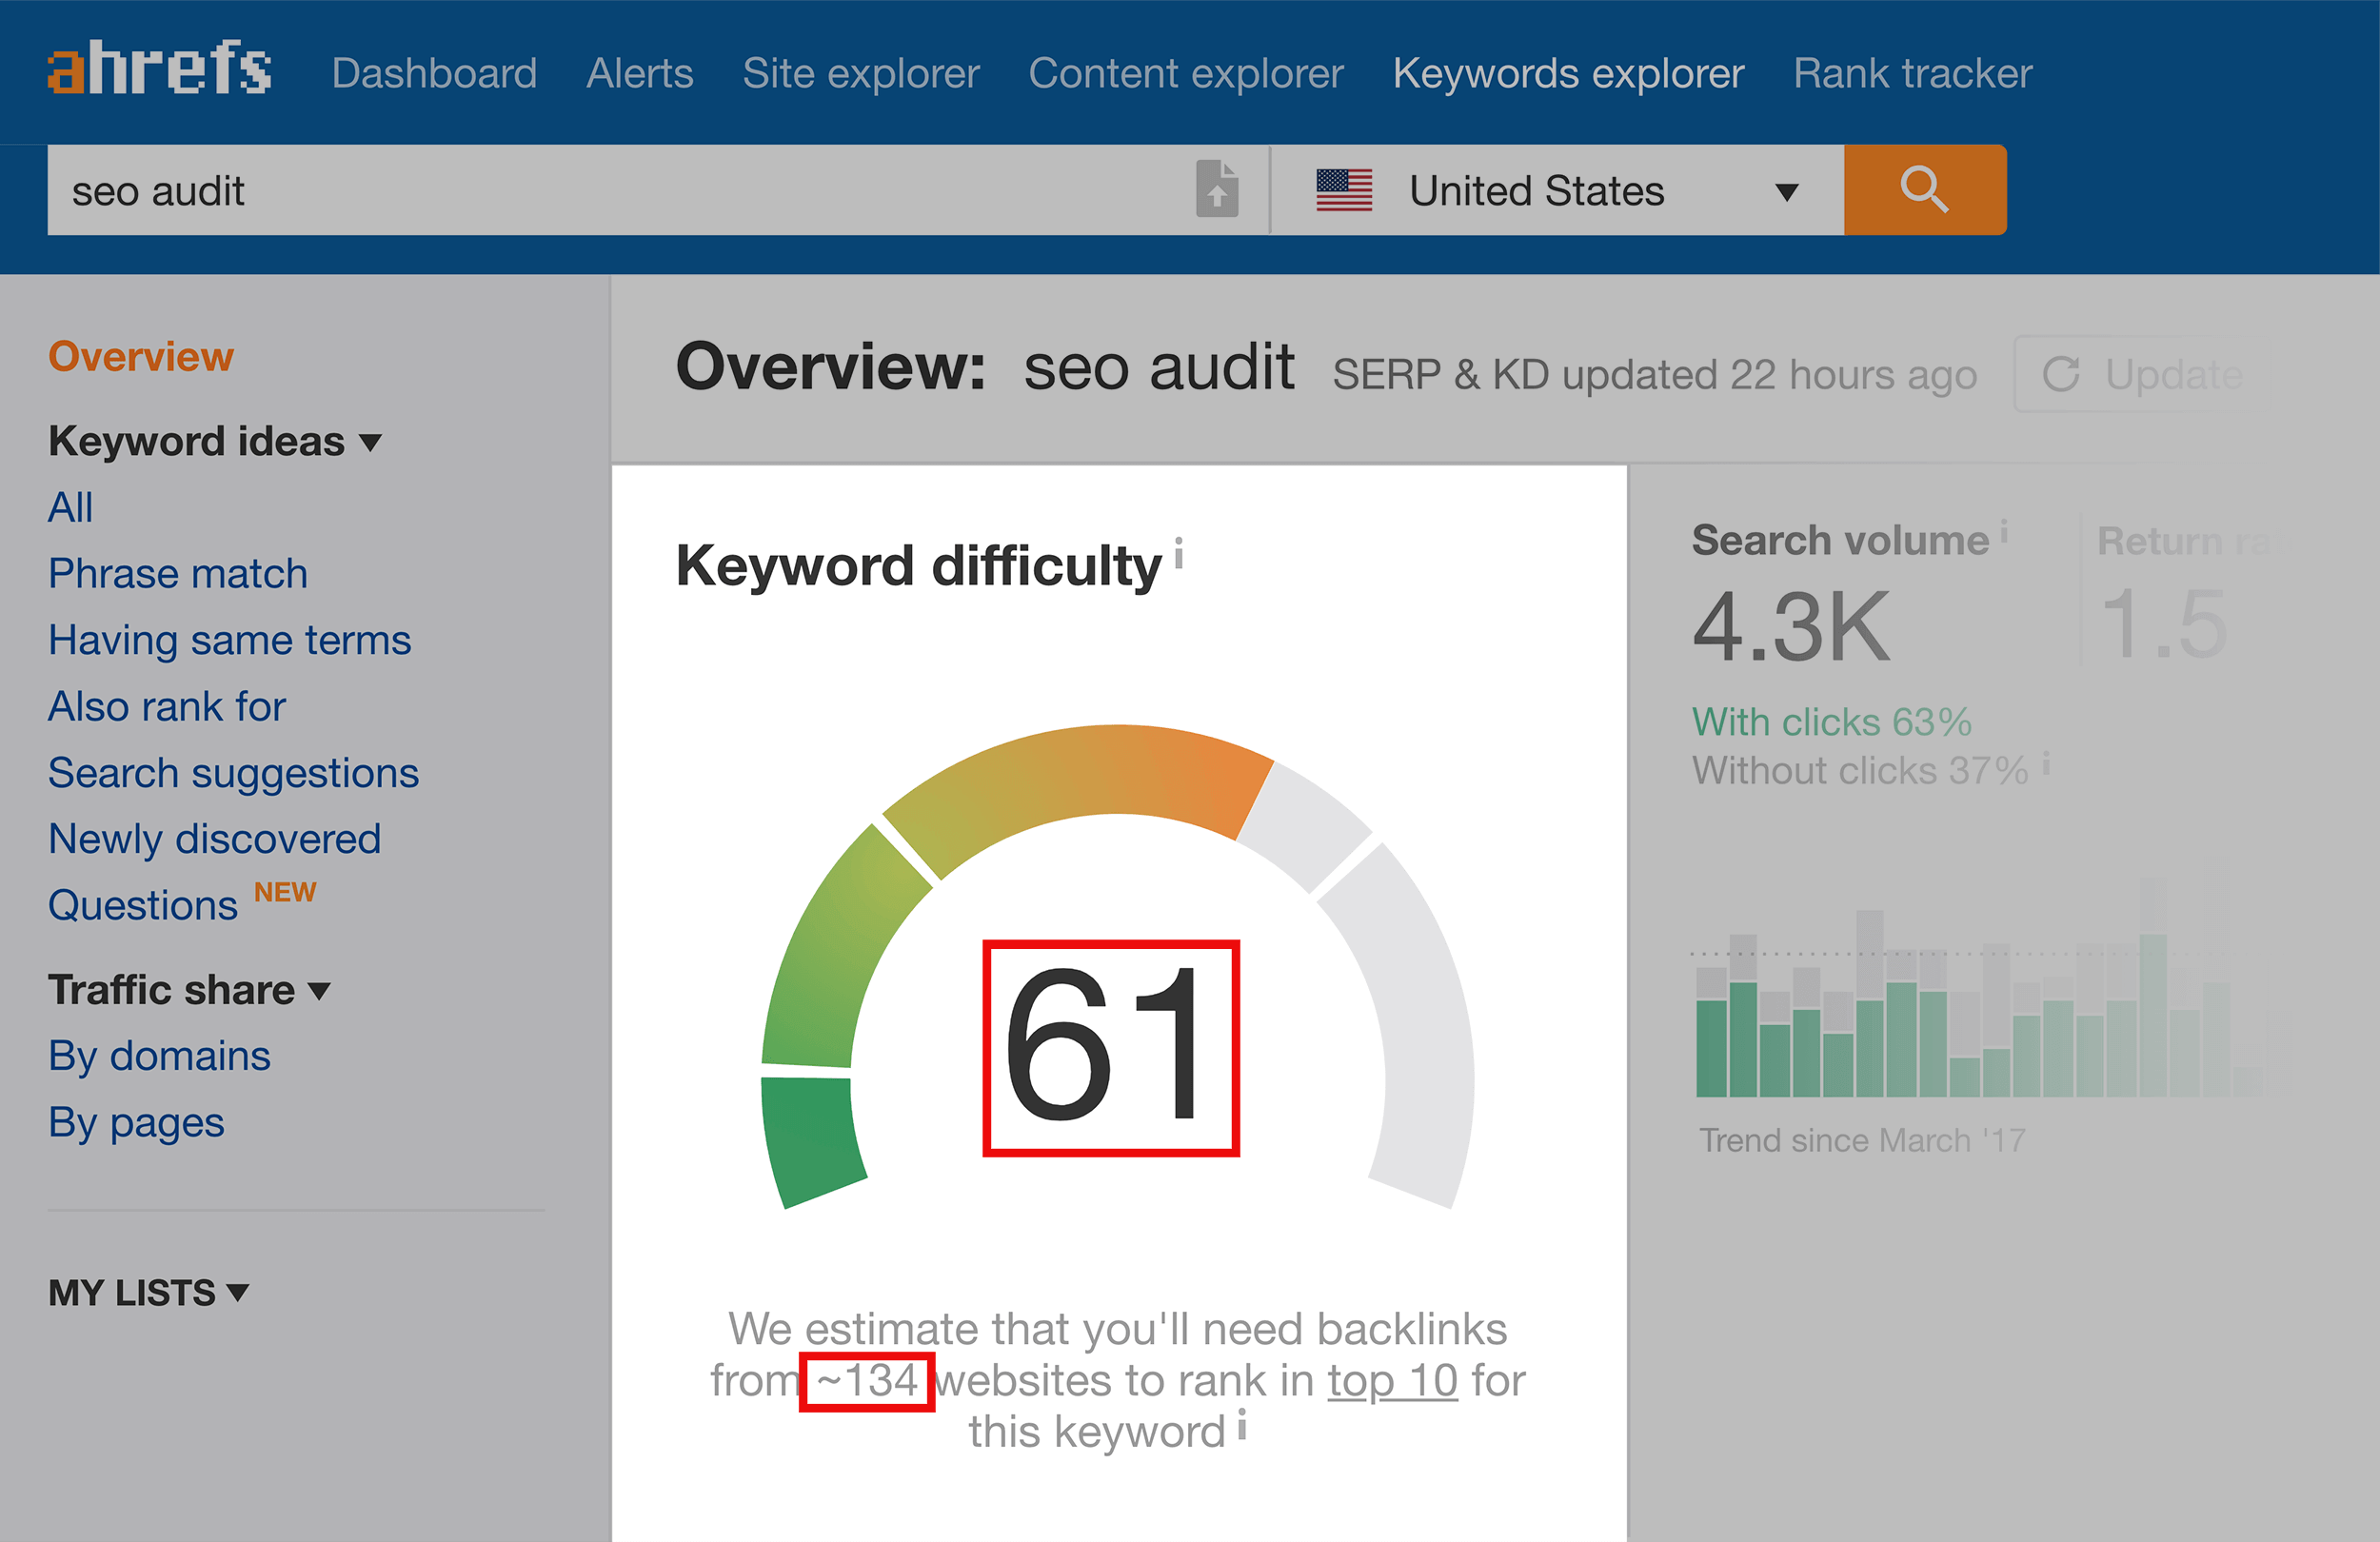The height and width of the screenshot is (1542, 2380).
Task: Click the NEW badge beside Questions
Action: (x=285, y=892)
